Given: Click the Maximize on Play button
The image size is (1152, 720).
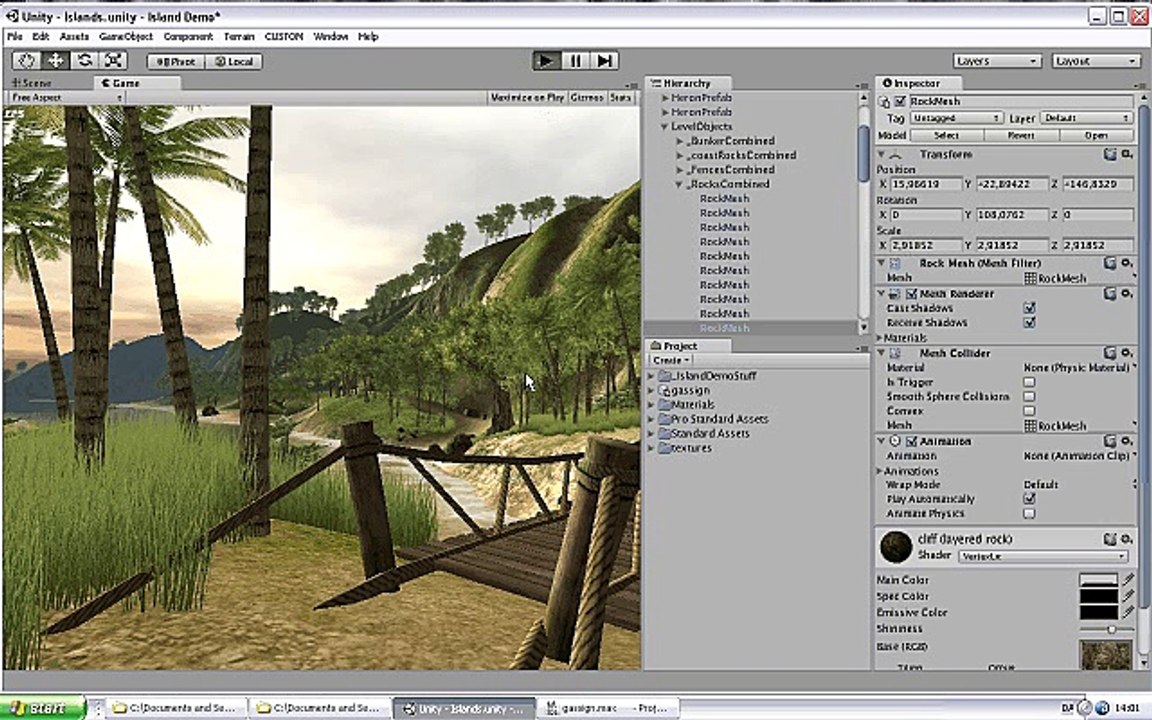Looking at the screenshot, I should (527, 97).
